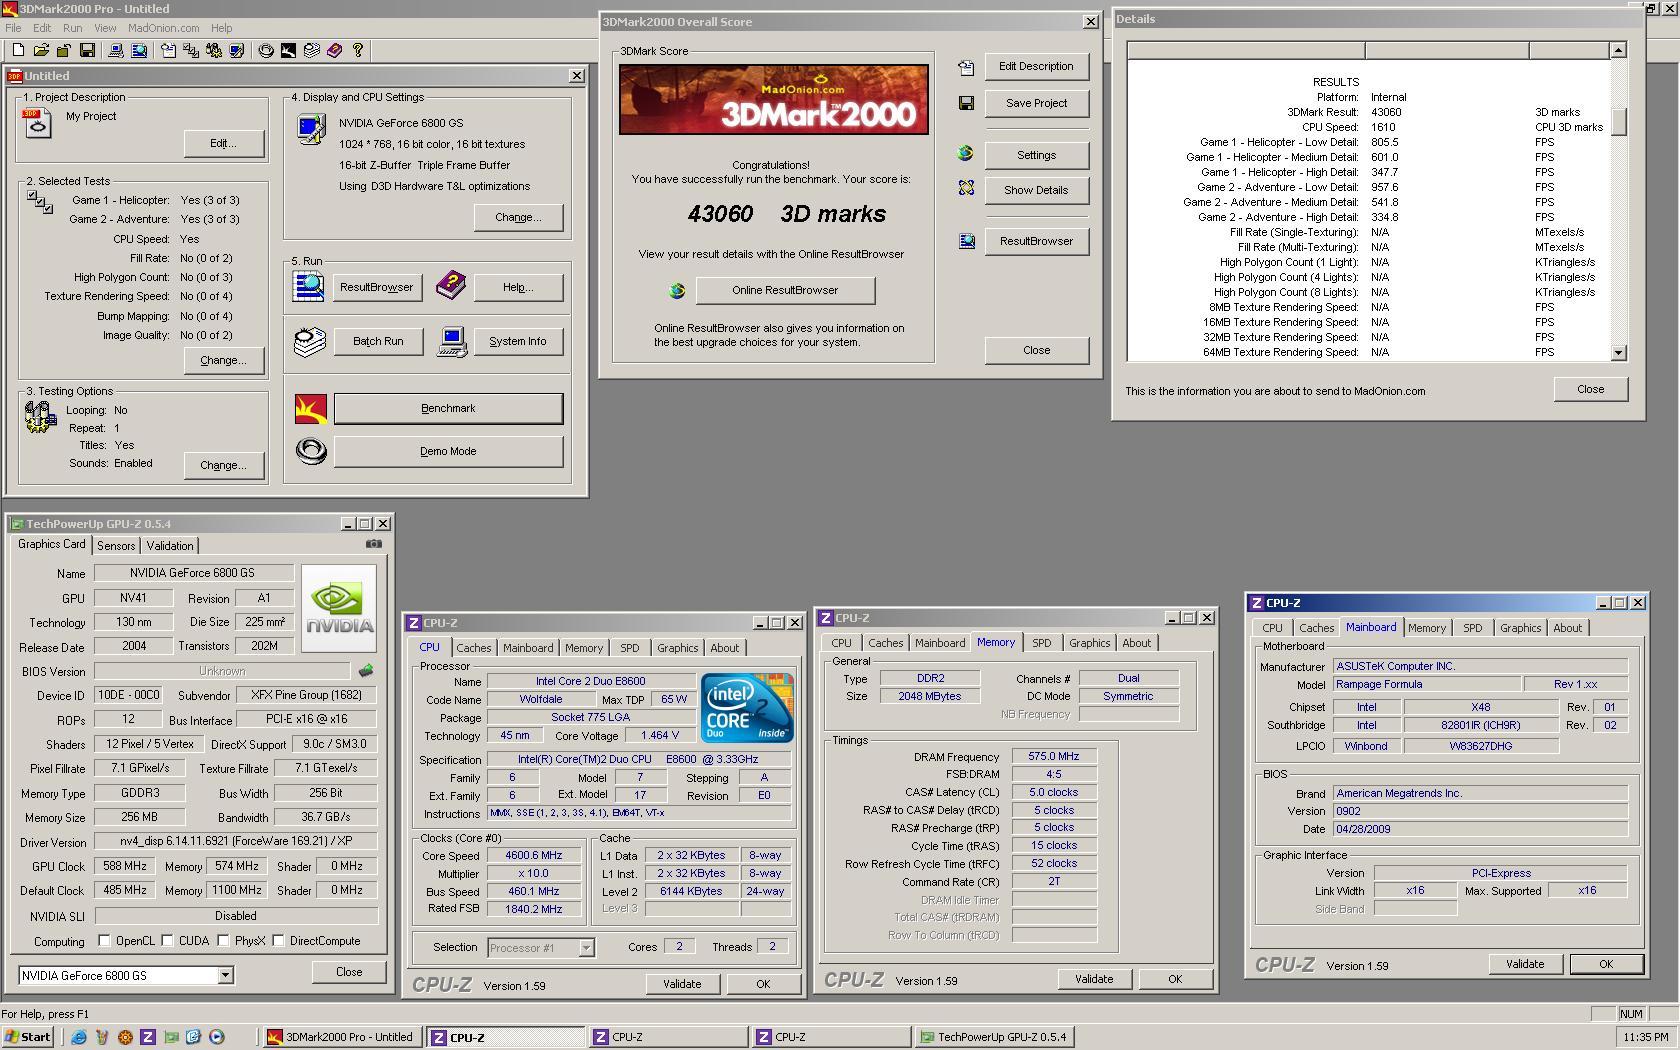Open the MadOnion.com menu
1680x1050 pixels.
pos(163,28)
